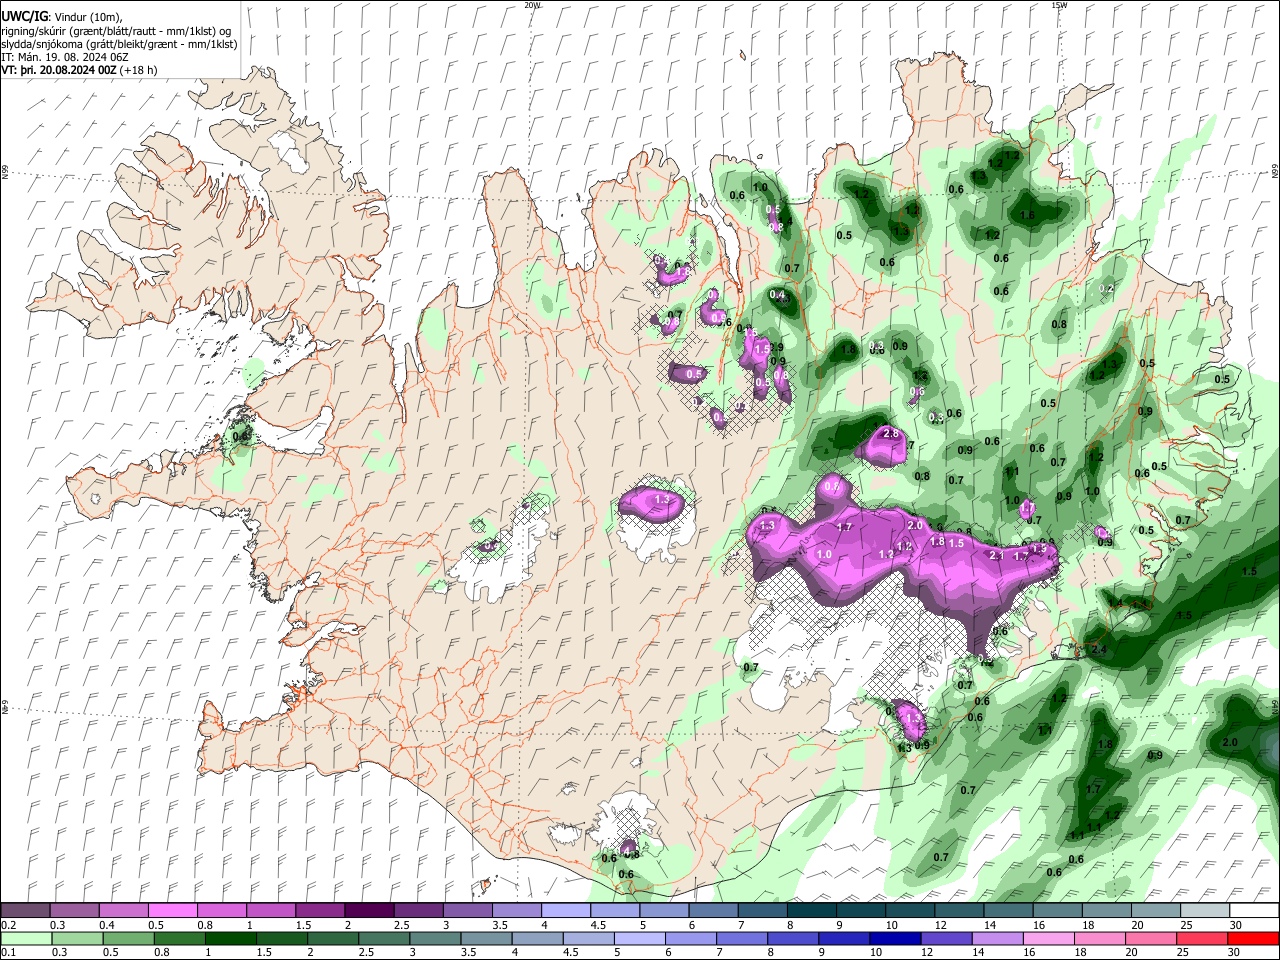Select the 2.4 value on the southeast coast
Image resolution: width=1280 pixels, height=960 pixels.
coord(1100,650)
